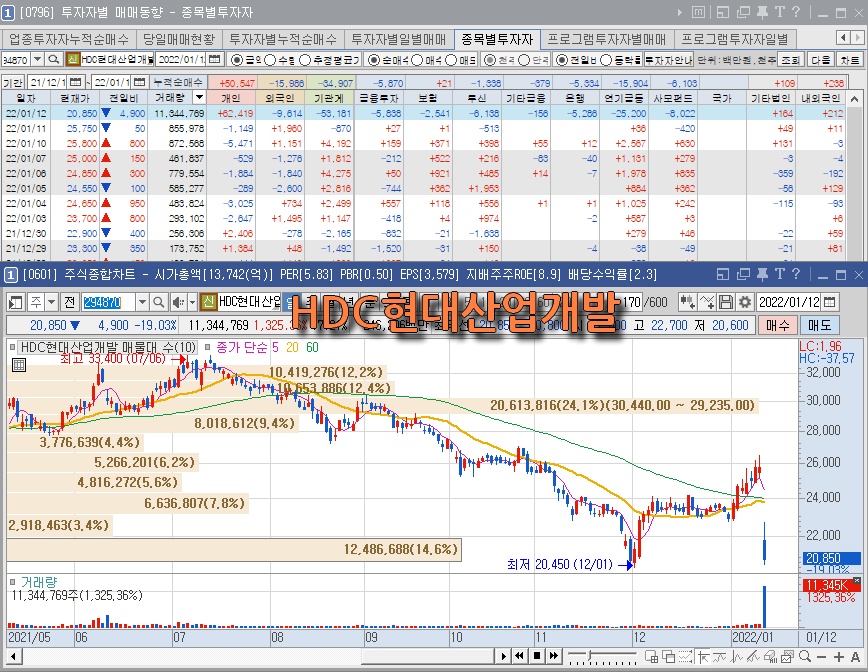Open calendar for period end date 22/01/1
868x672 pixels.
[140, 82]
